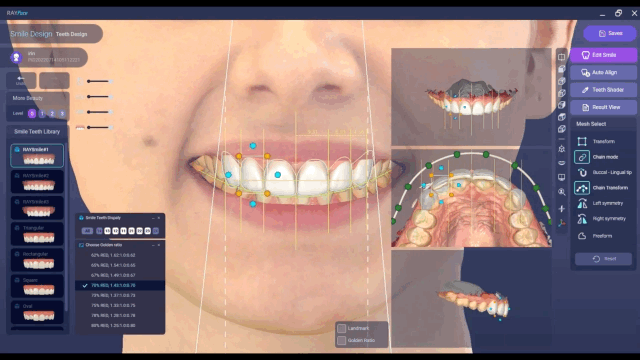Enable the Landmark checkbox
The height and width of the screenshot is (360, 640).
[342, 328]
